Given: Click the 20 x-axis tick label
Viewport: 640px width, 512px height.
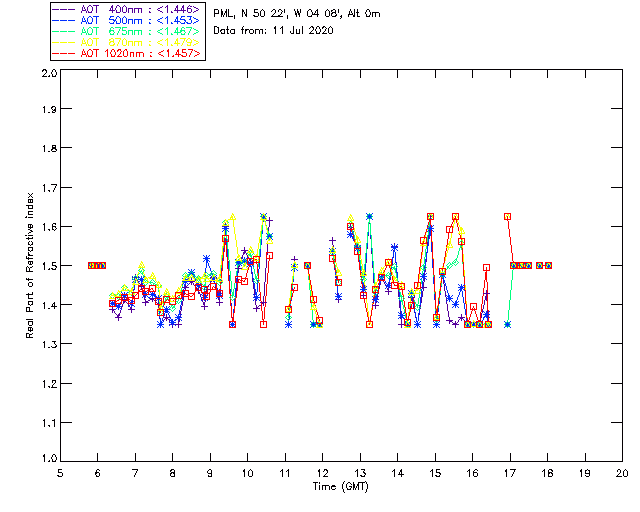Looking at the screenshot, I should coord(622,473).
